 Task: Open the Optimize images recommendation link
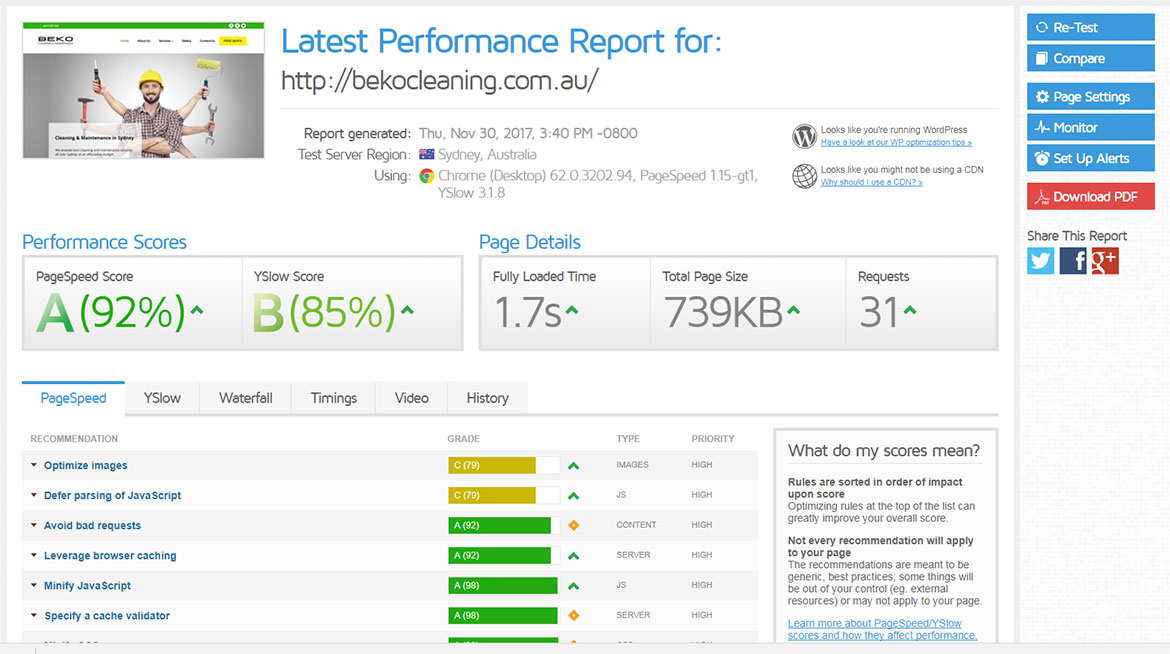coord(85,465)
